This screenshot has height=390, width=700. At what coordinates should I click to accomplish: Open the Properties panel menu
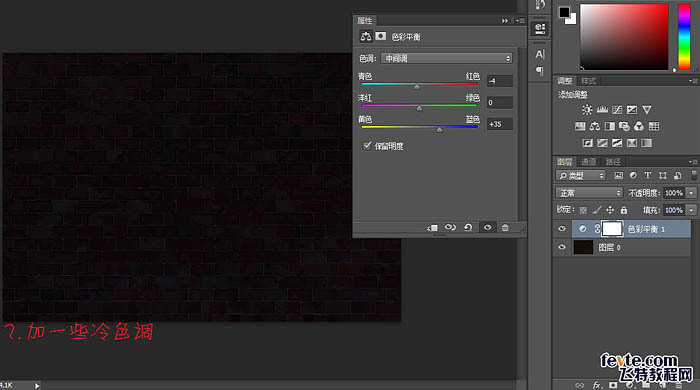(x=521, y=21)
